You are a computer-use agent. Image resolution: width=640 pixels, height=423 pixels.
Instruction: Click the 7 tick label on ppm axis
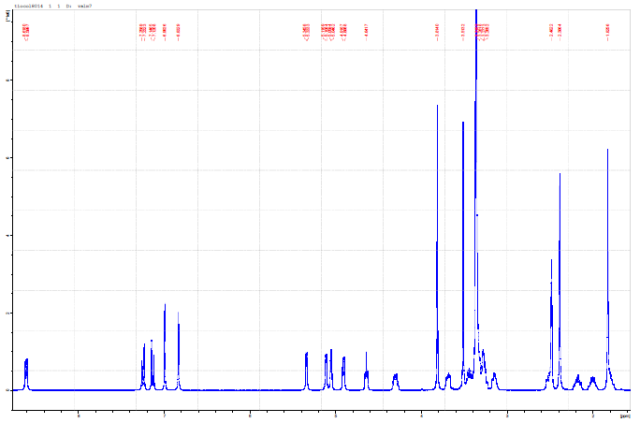pyautogui.click(x=164, y=414)
